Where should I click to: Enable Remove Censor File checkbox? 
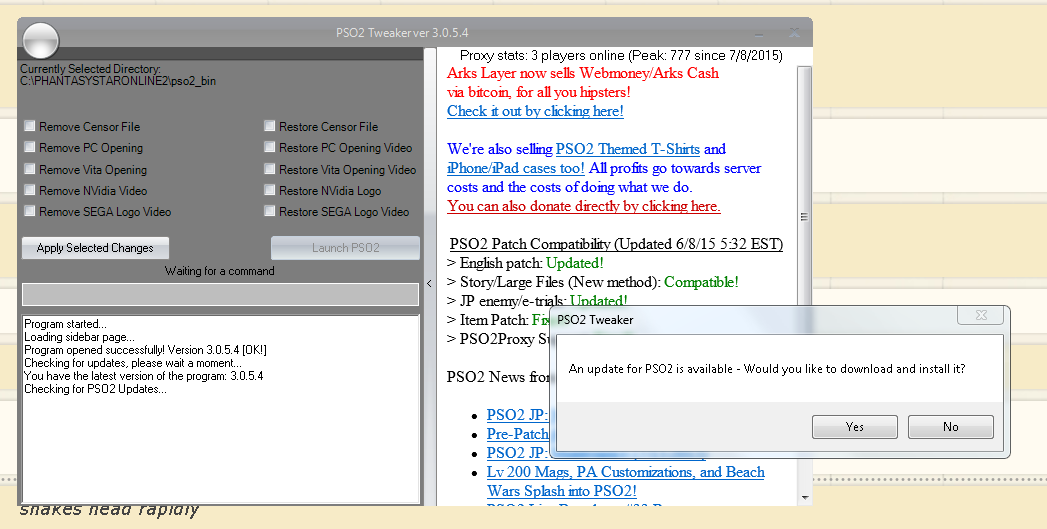pyautogui.click(x=29, y=126)
